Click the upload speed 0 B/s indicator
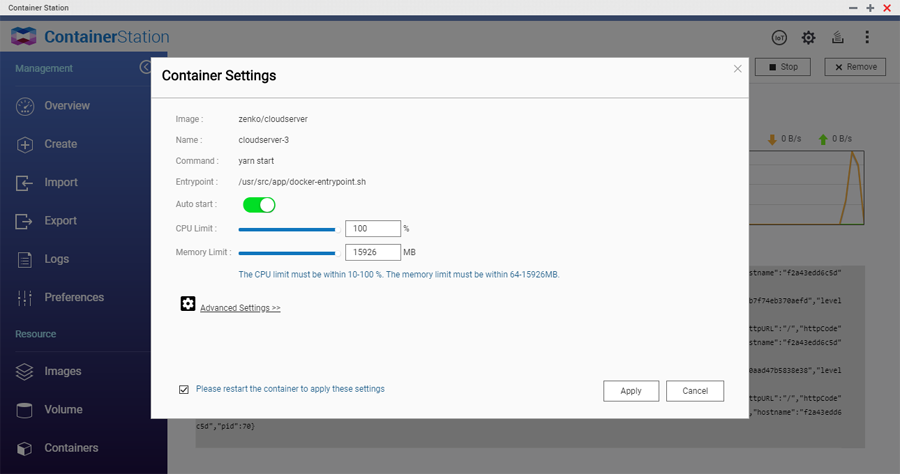The image size is (900, 474). 835,139
